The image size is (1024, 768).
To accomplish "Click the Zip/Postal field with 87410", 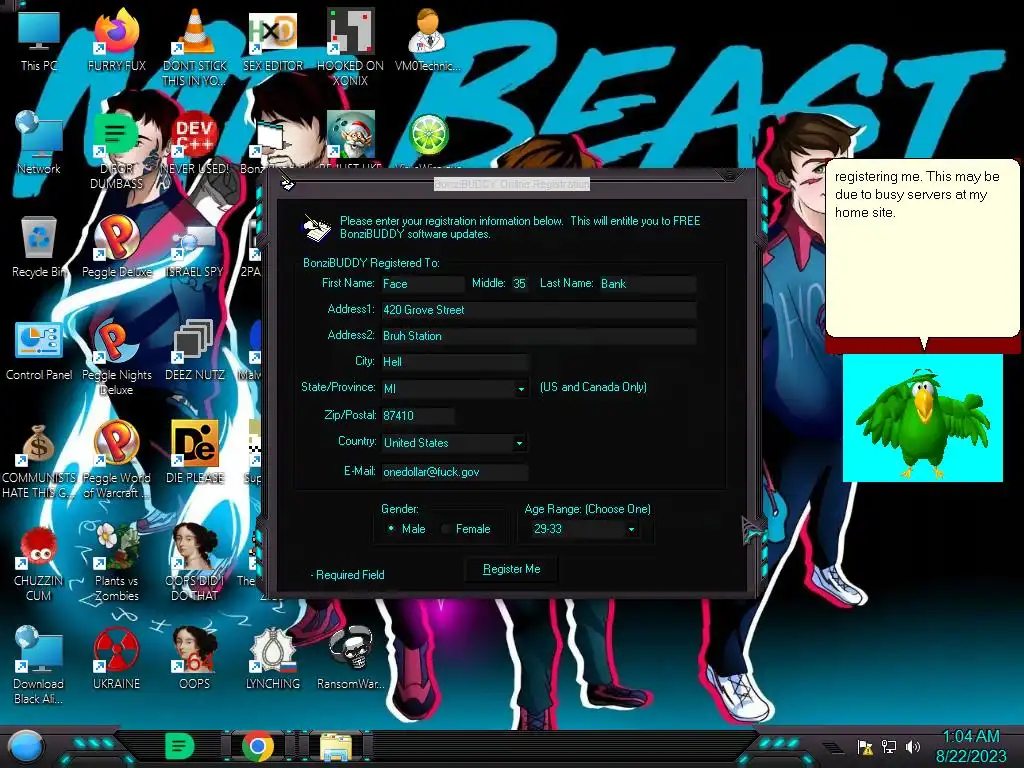I will coord(418,415).
